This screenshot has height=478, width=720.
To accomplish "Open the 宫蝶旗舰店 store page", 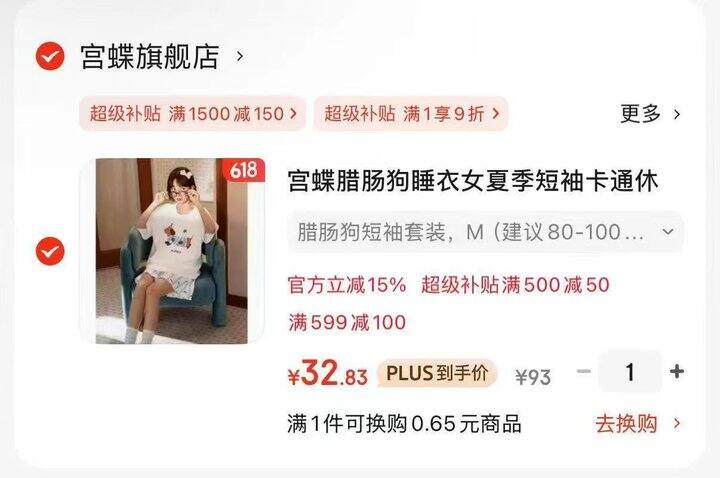I will click(x=150, y=56).
